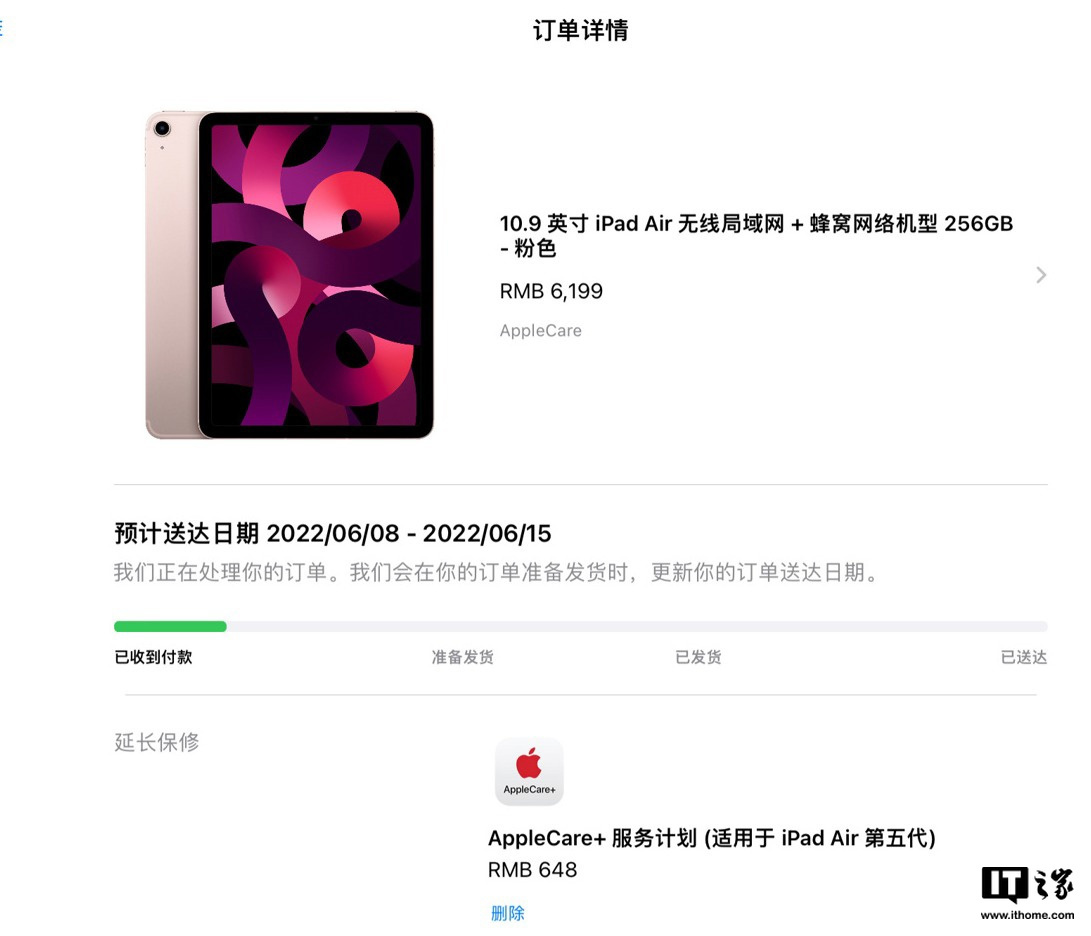
Task: Open product details via right chevron arrow
Action: click(1041, 275)
